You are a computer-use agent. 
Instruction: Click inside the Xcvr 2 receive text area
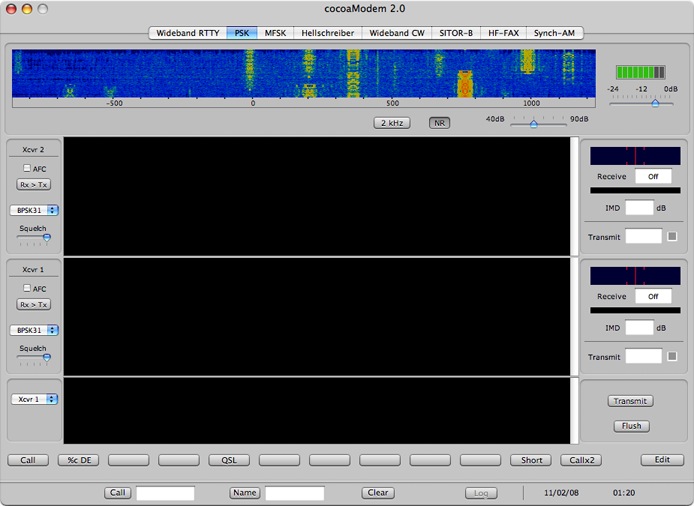click(x=317, y=196)
